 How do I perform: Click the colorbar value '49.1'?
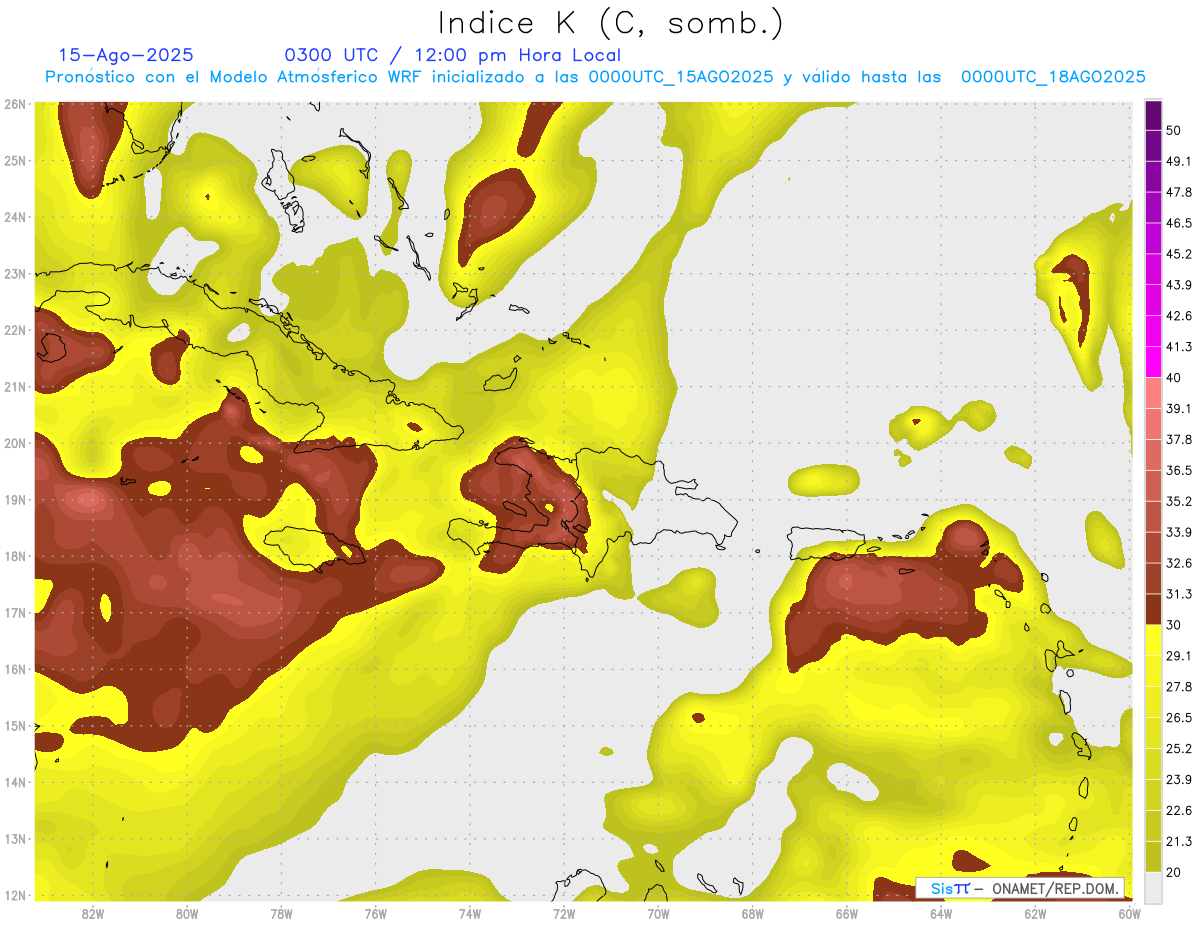coord(1179,161)
